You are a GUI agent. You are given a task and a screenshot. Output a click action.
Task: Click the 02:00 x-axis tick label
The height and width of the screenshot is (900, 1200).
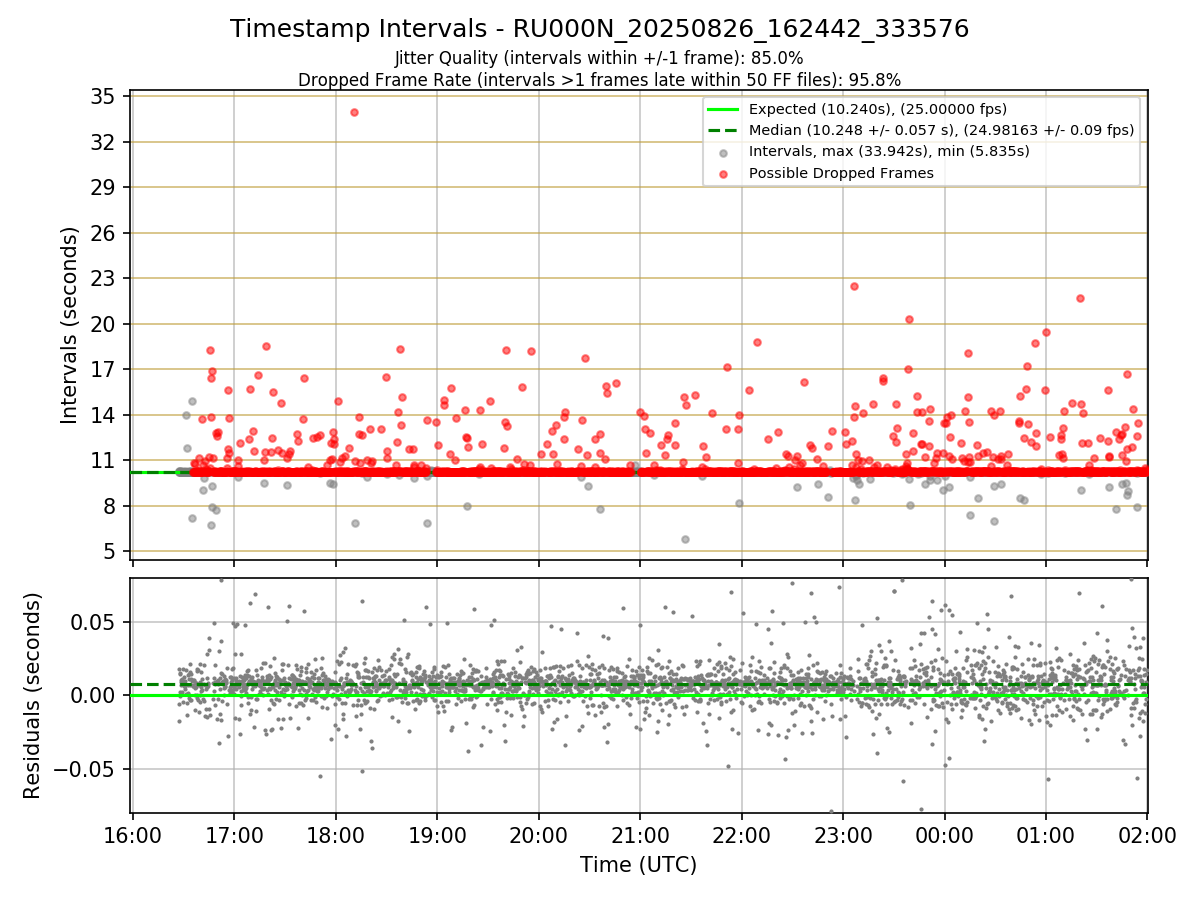[1147, 834]
